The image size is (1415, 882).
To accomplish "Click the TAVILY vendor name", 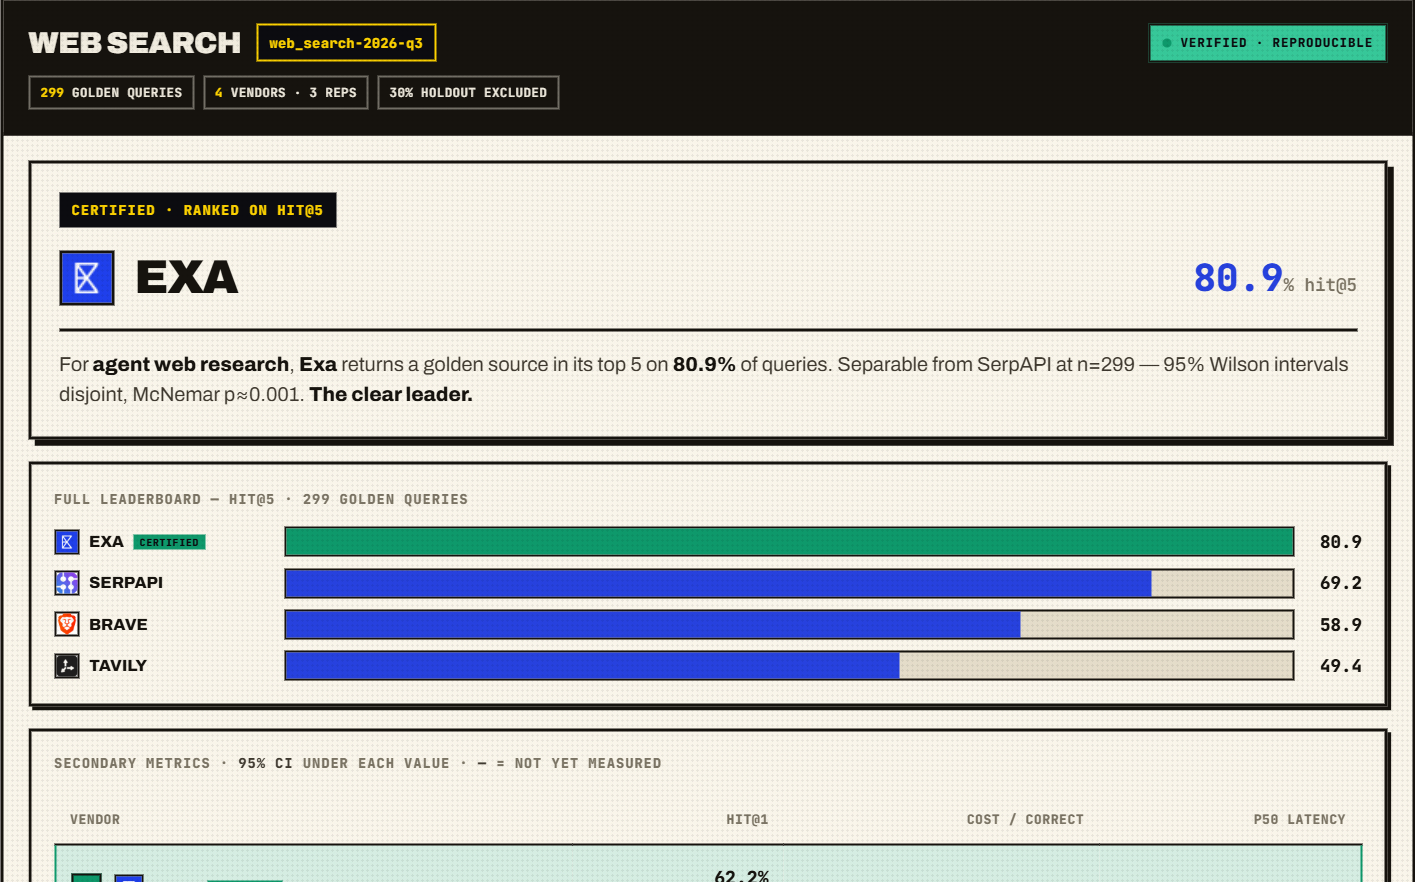I will [x=118, y=666].
